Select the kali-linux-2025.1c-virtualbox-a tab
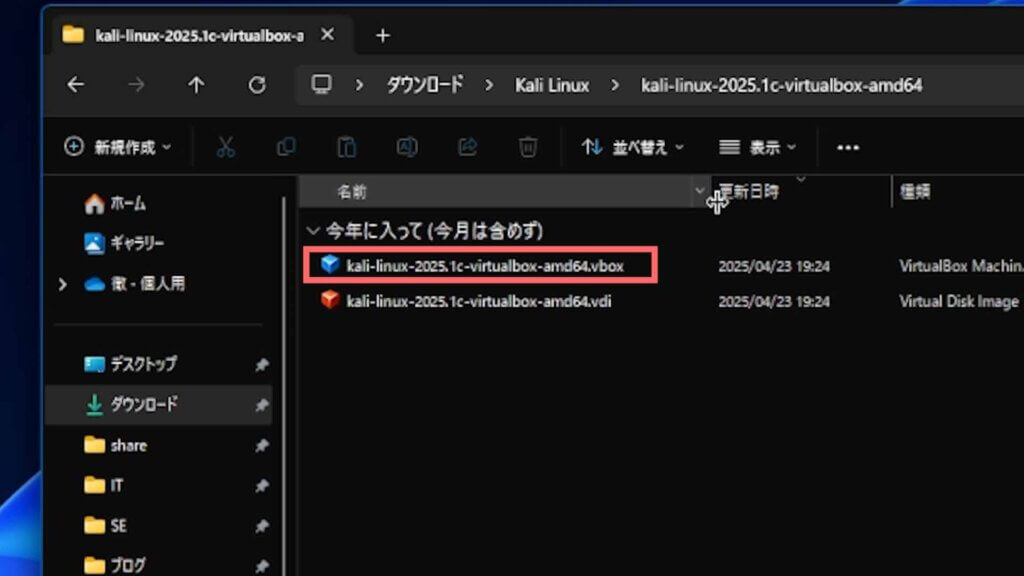Screen dimensions: 1024x576 [x=198, y=35]
